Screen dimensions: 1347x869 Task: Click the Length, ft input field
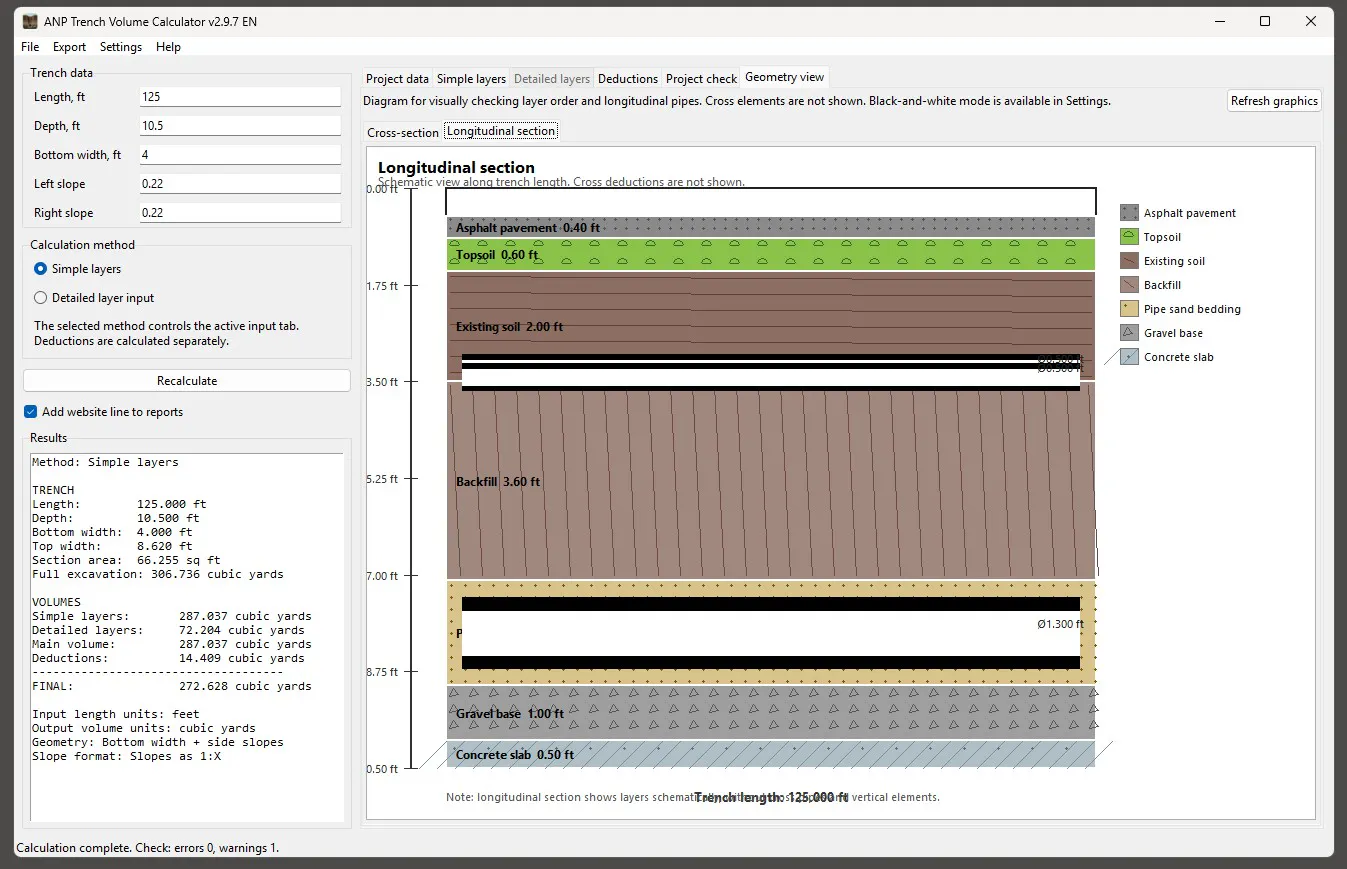coord(240,97)
